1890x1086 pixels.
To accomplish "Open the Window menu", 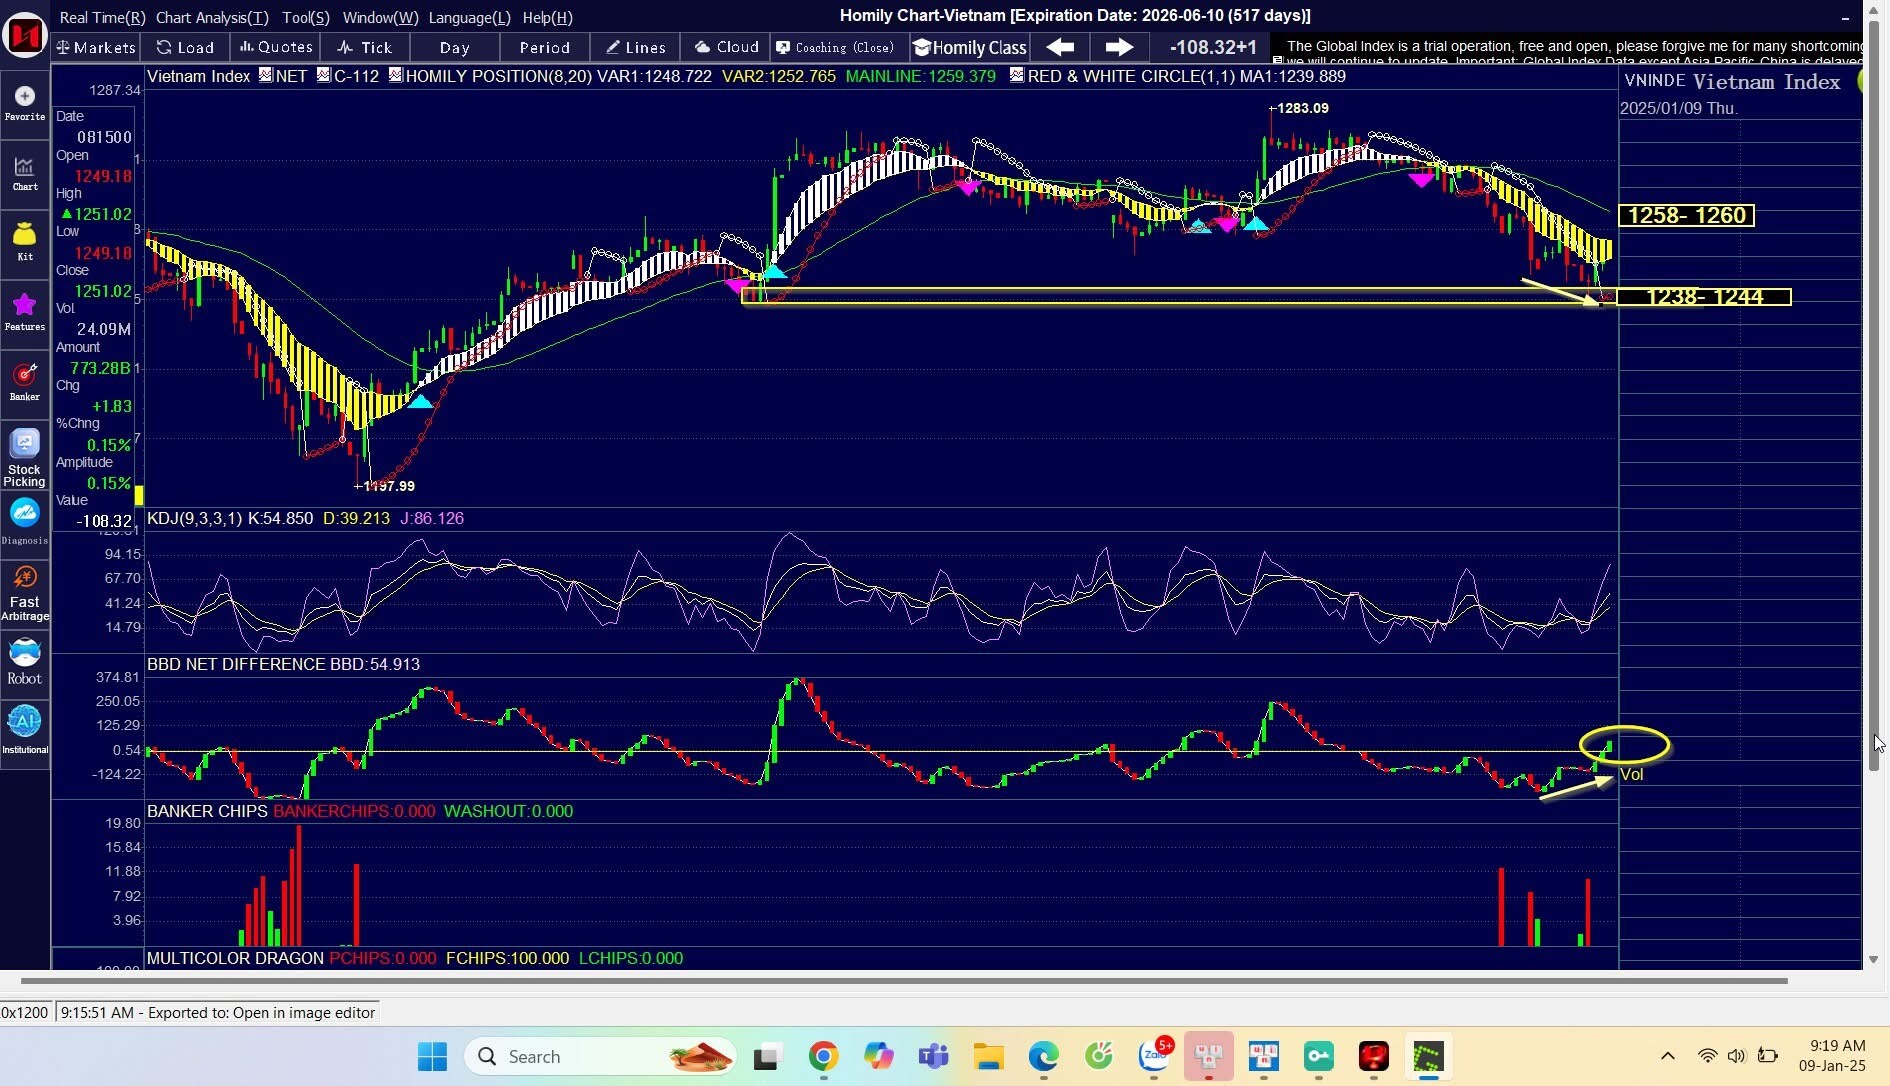I will [x=380, y=17].
